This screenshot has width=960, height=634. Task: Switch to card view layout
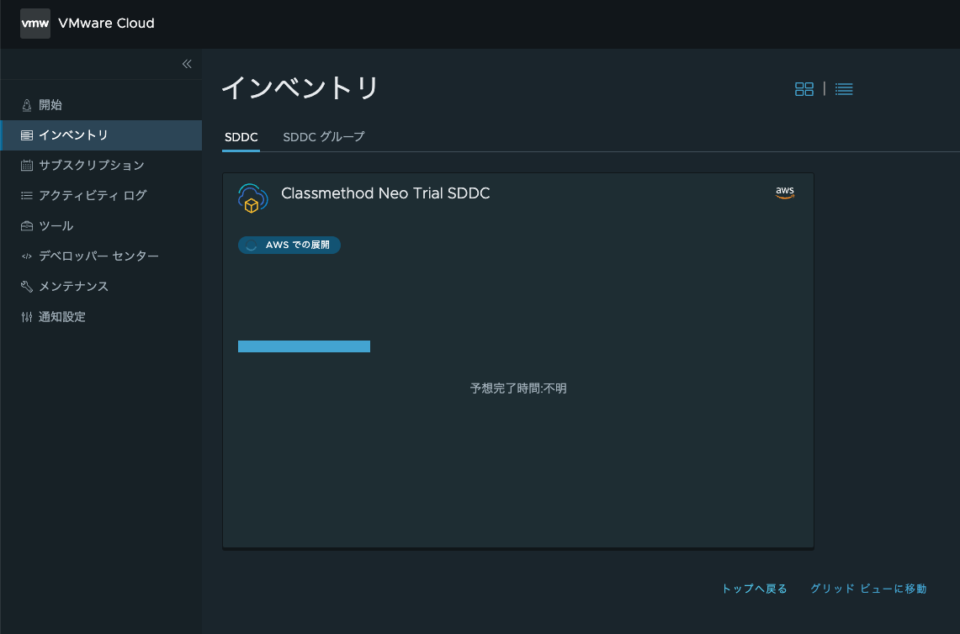click(x=804, y=88)
